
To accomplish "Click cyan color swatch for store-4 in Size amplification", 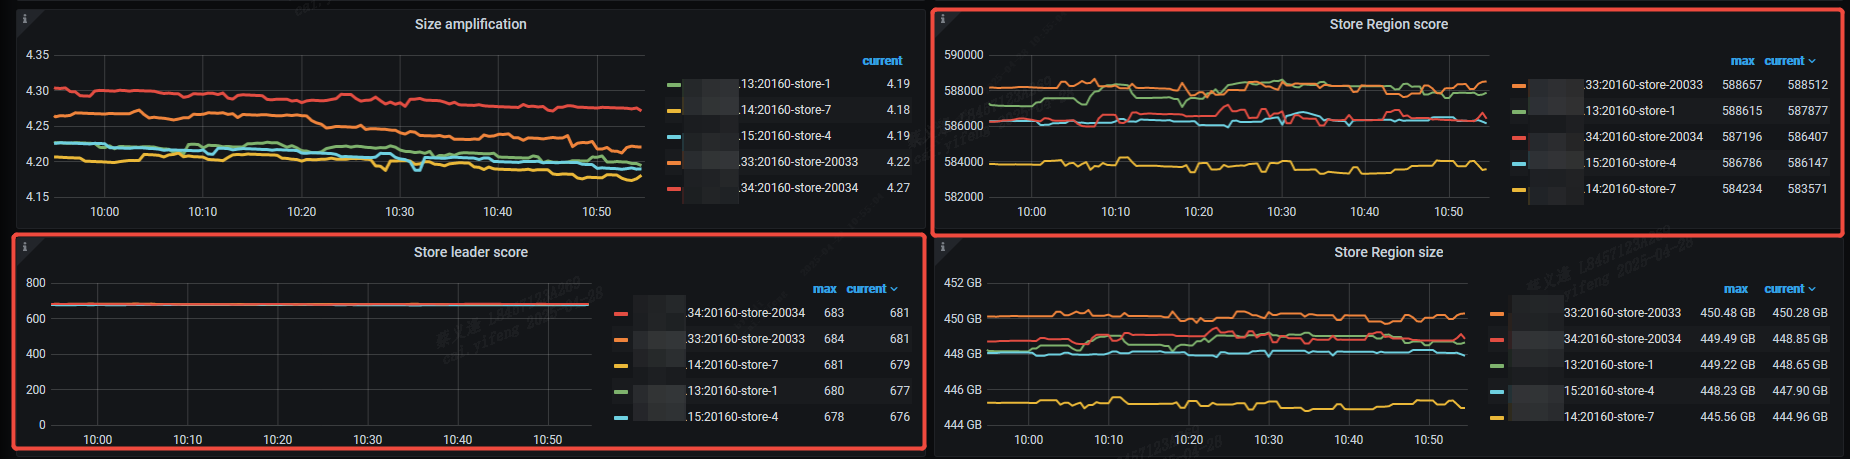I will [x=674, y=137].
